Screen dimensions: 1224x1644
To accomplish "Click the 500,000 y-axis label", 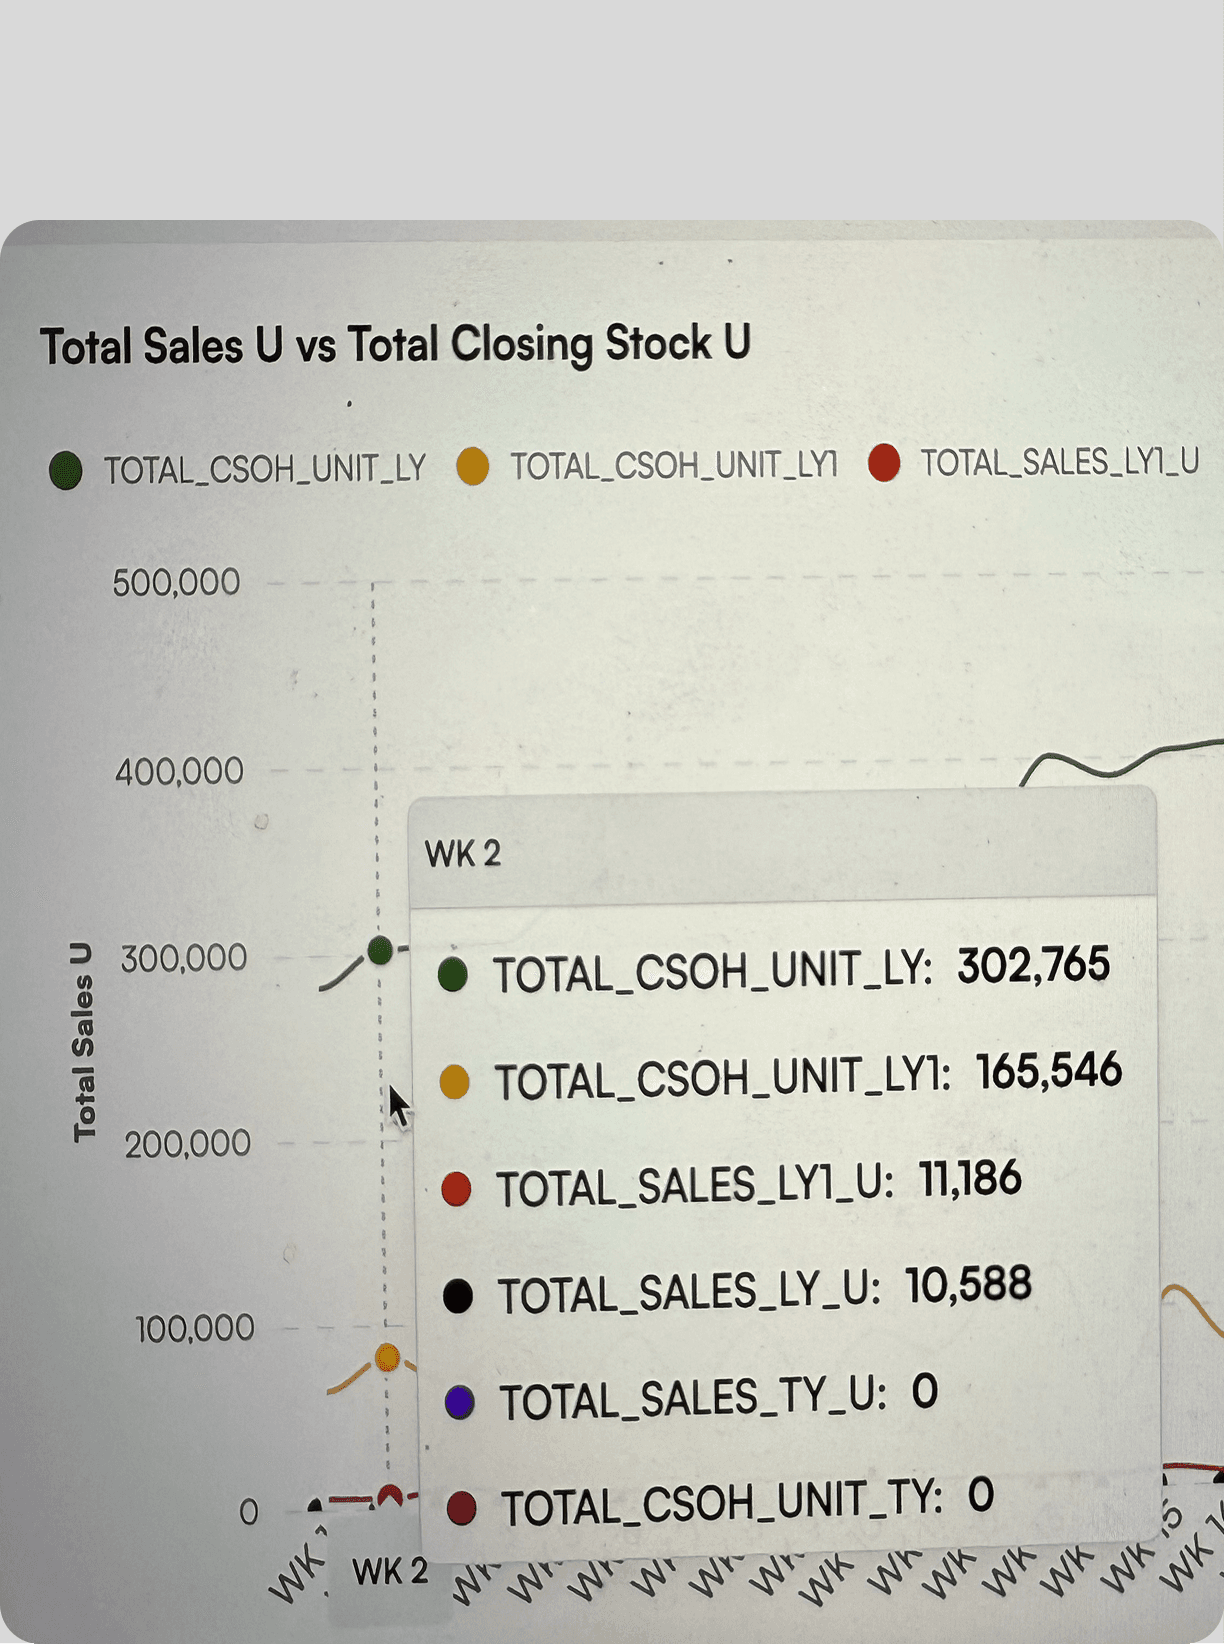I will 176,582.
